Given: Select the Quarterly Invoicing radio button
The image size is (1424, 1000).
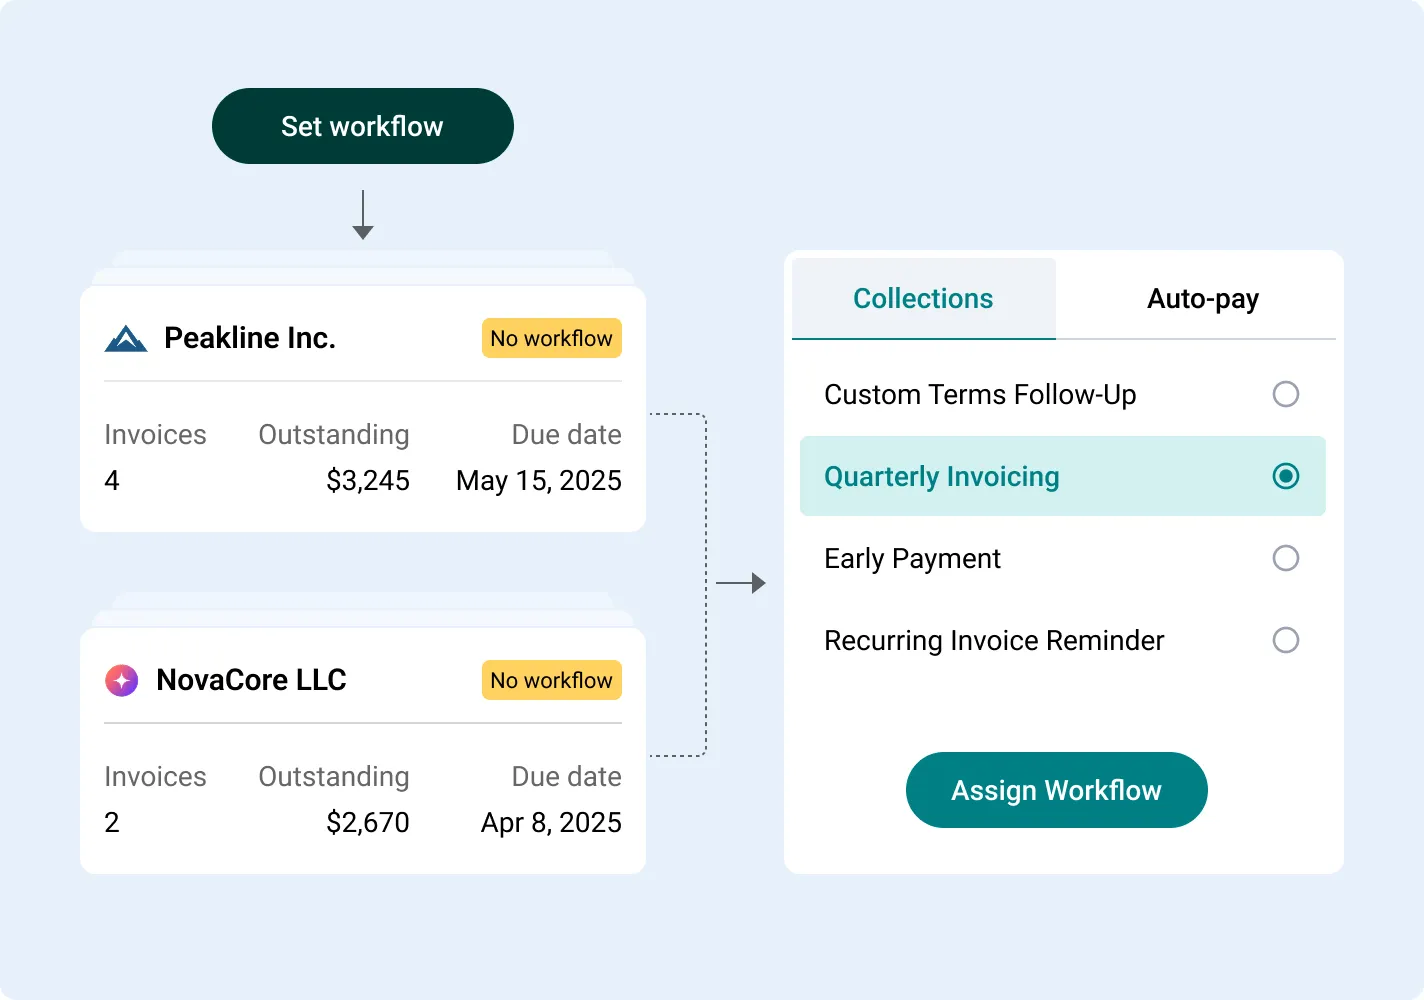Looking at the screenshot, I should tap(1285, 476).
